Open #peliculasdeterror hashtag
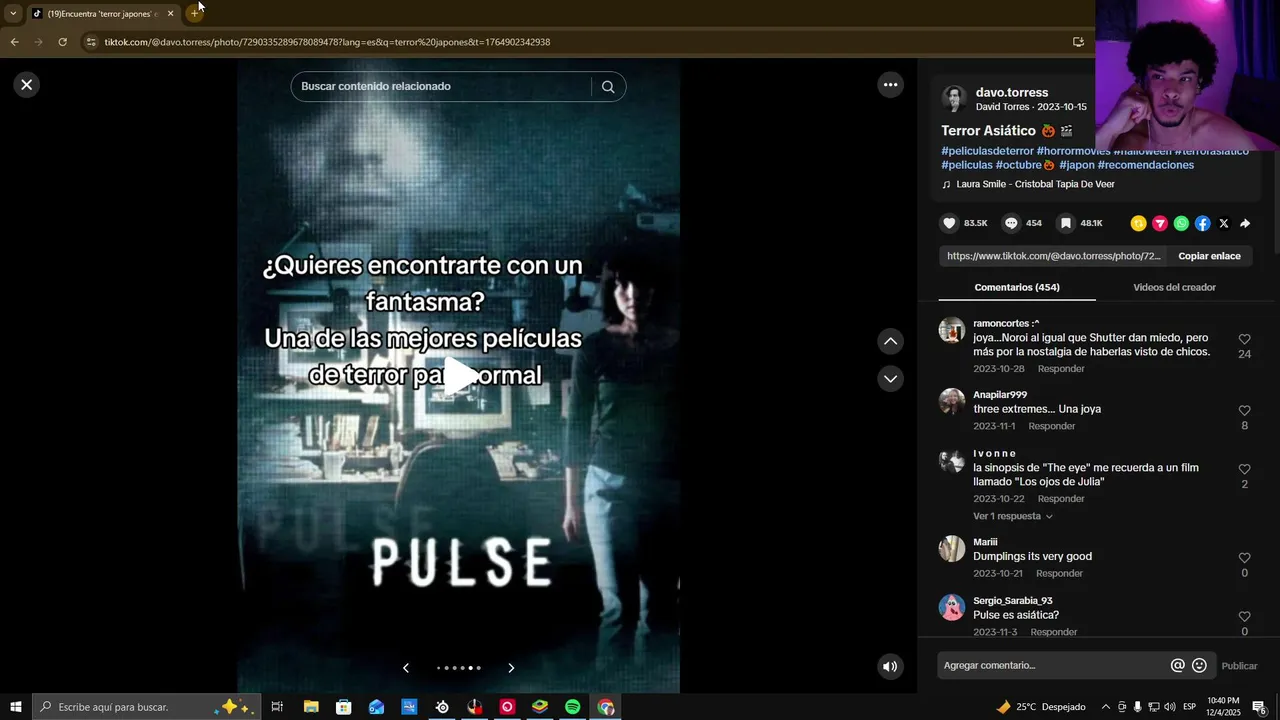 [987, 151]
